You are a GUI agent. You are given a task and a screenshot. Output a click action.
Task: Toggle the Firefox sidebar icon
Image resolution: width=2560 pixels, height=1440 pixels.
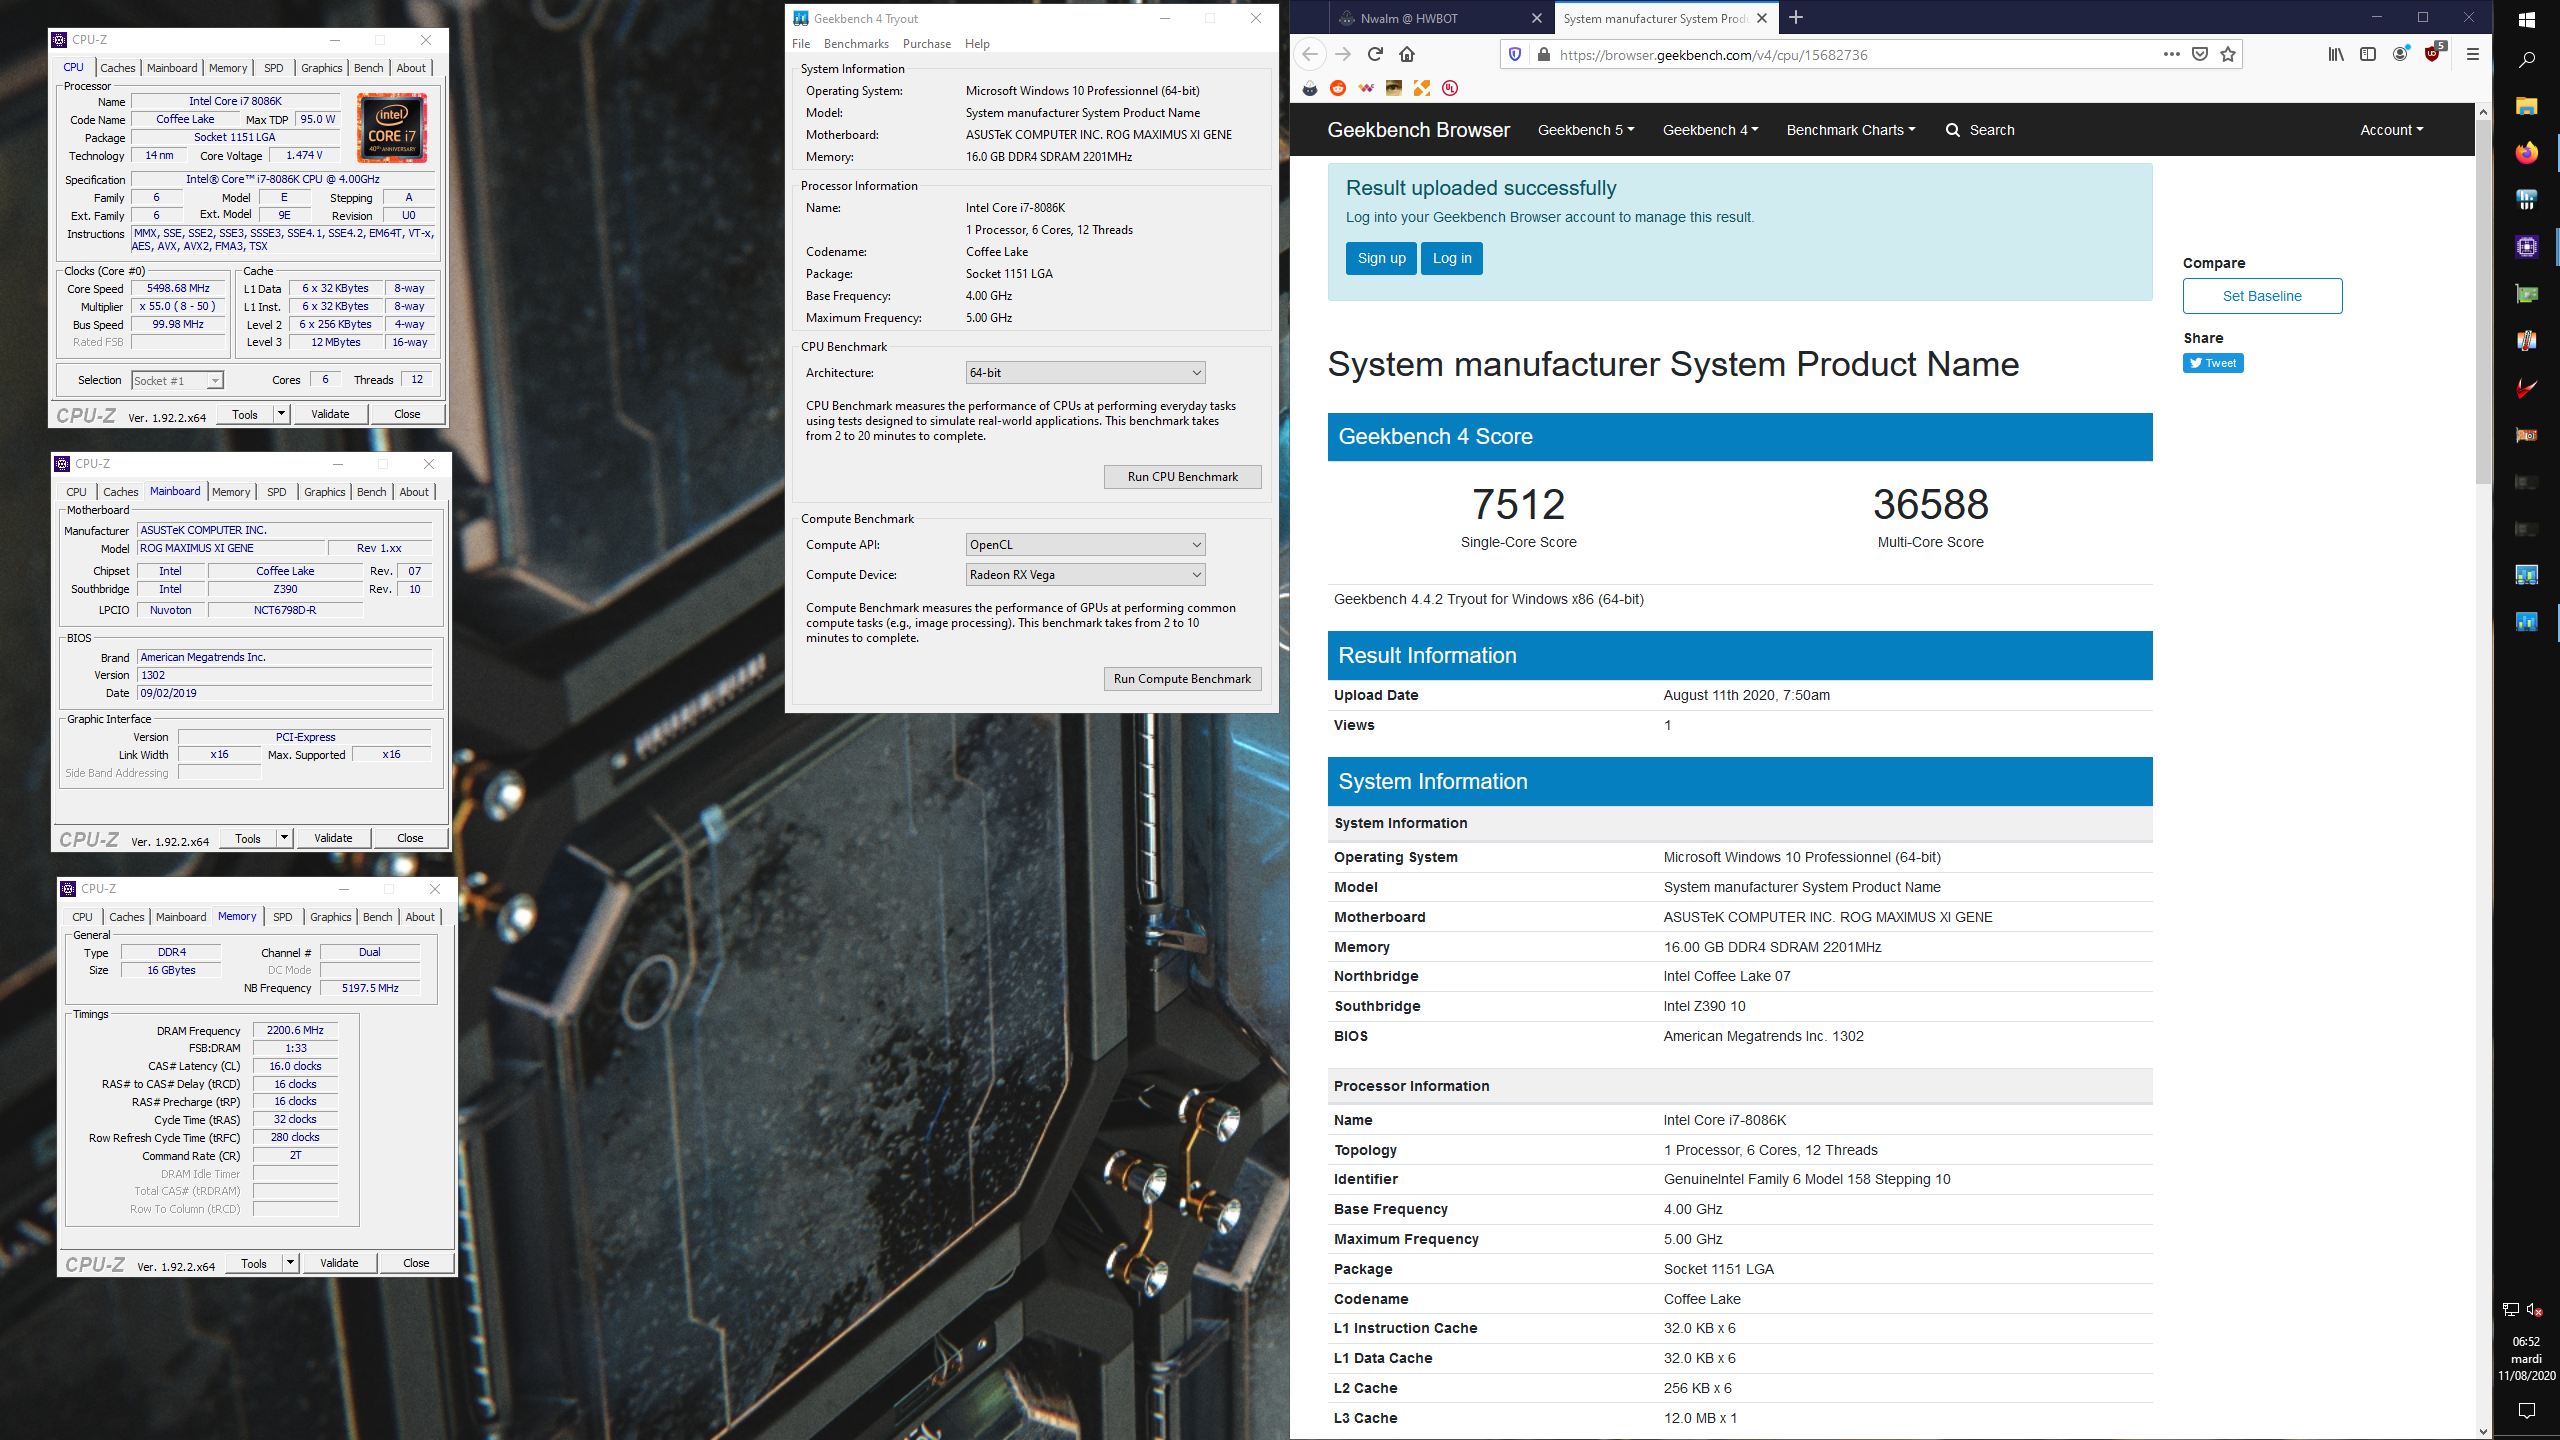[x=2368, y=54]
